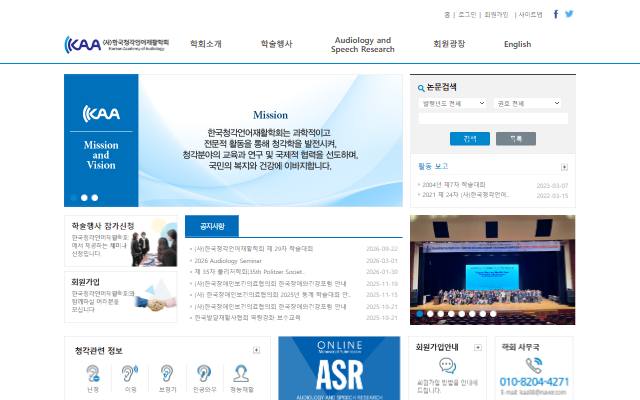Screen dimensions: 640x400
Task: Click the magnifier icon beside 논문검색
Action: [x=421, y=88]
